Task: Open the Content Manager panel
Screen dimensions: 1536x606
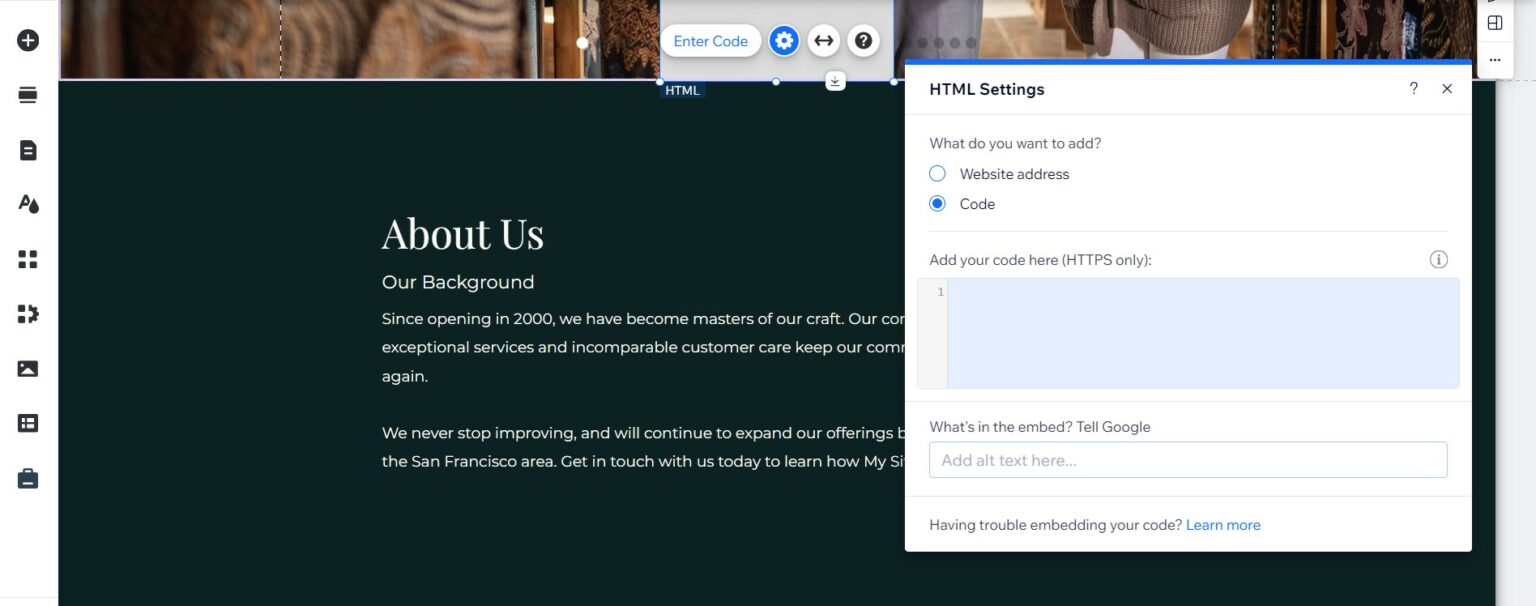Action: (27, 423)
